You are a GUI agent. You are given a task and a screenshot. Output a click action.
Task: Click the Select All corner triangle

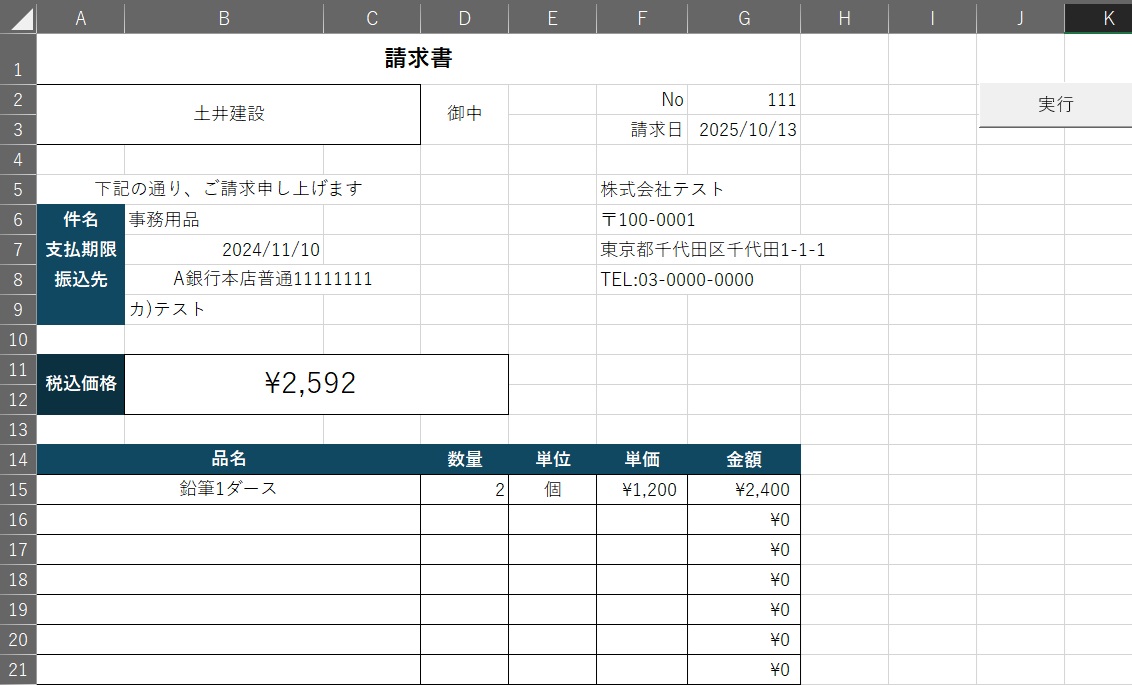19,18
